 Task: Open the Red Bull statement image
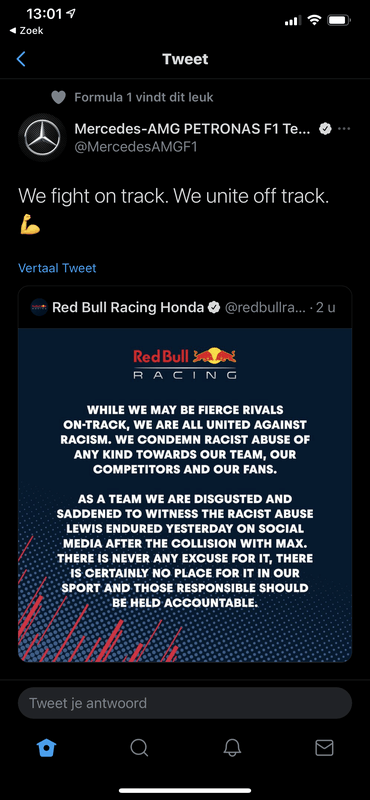(x=185, y=495)
